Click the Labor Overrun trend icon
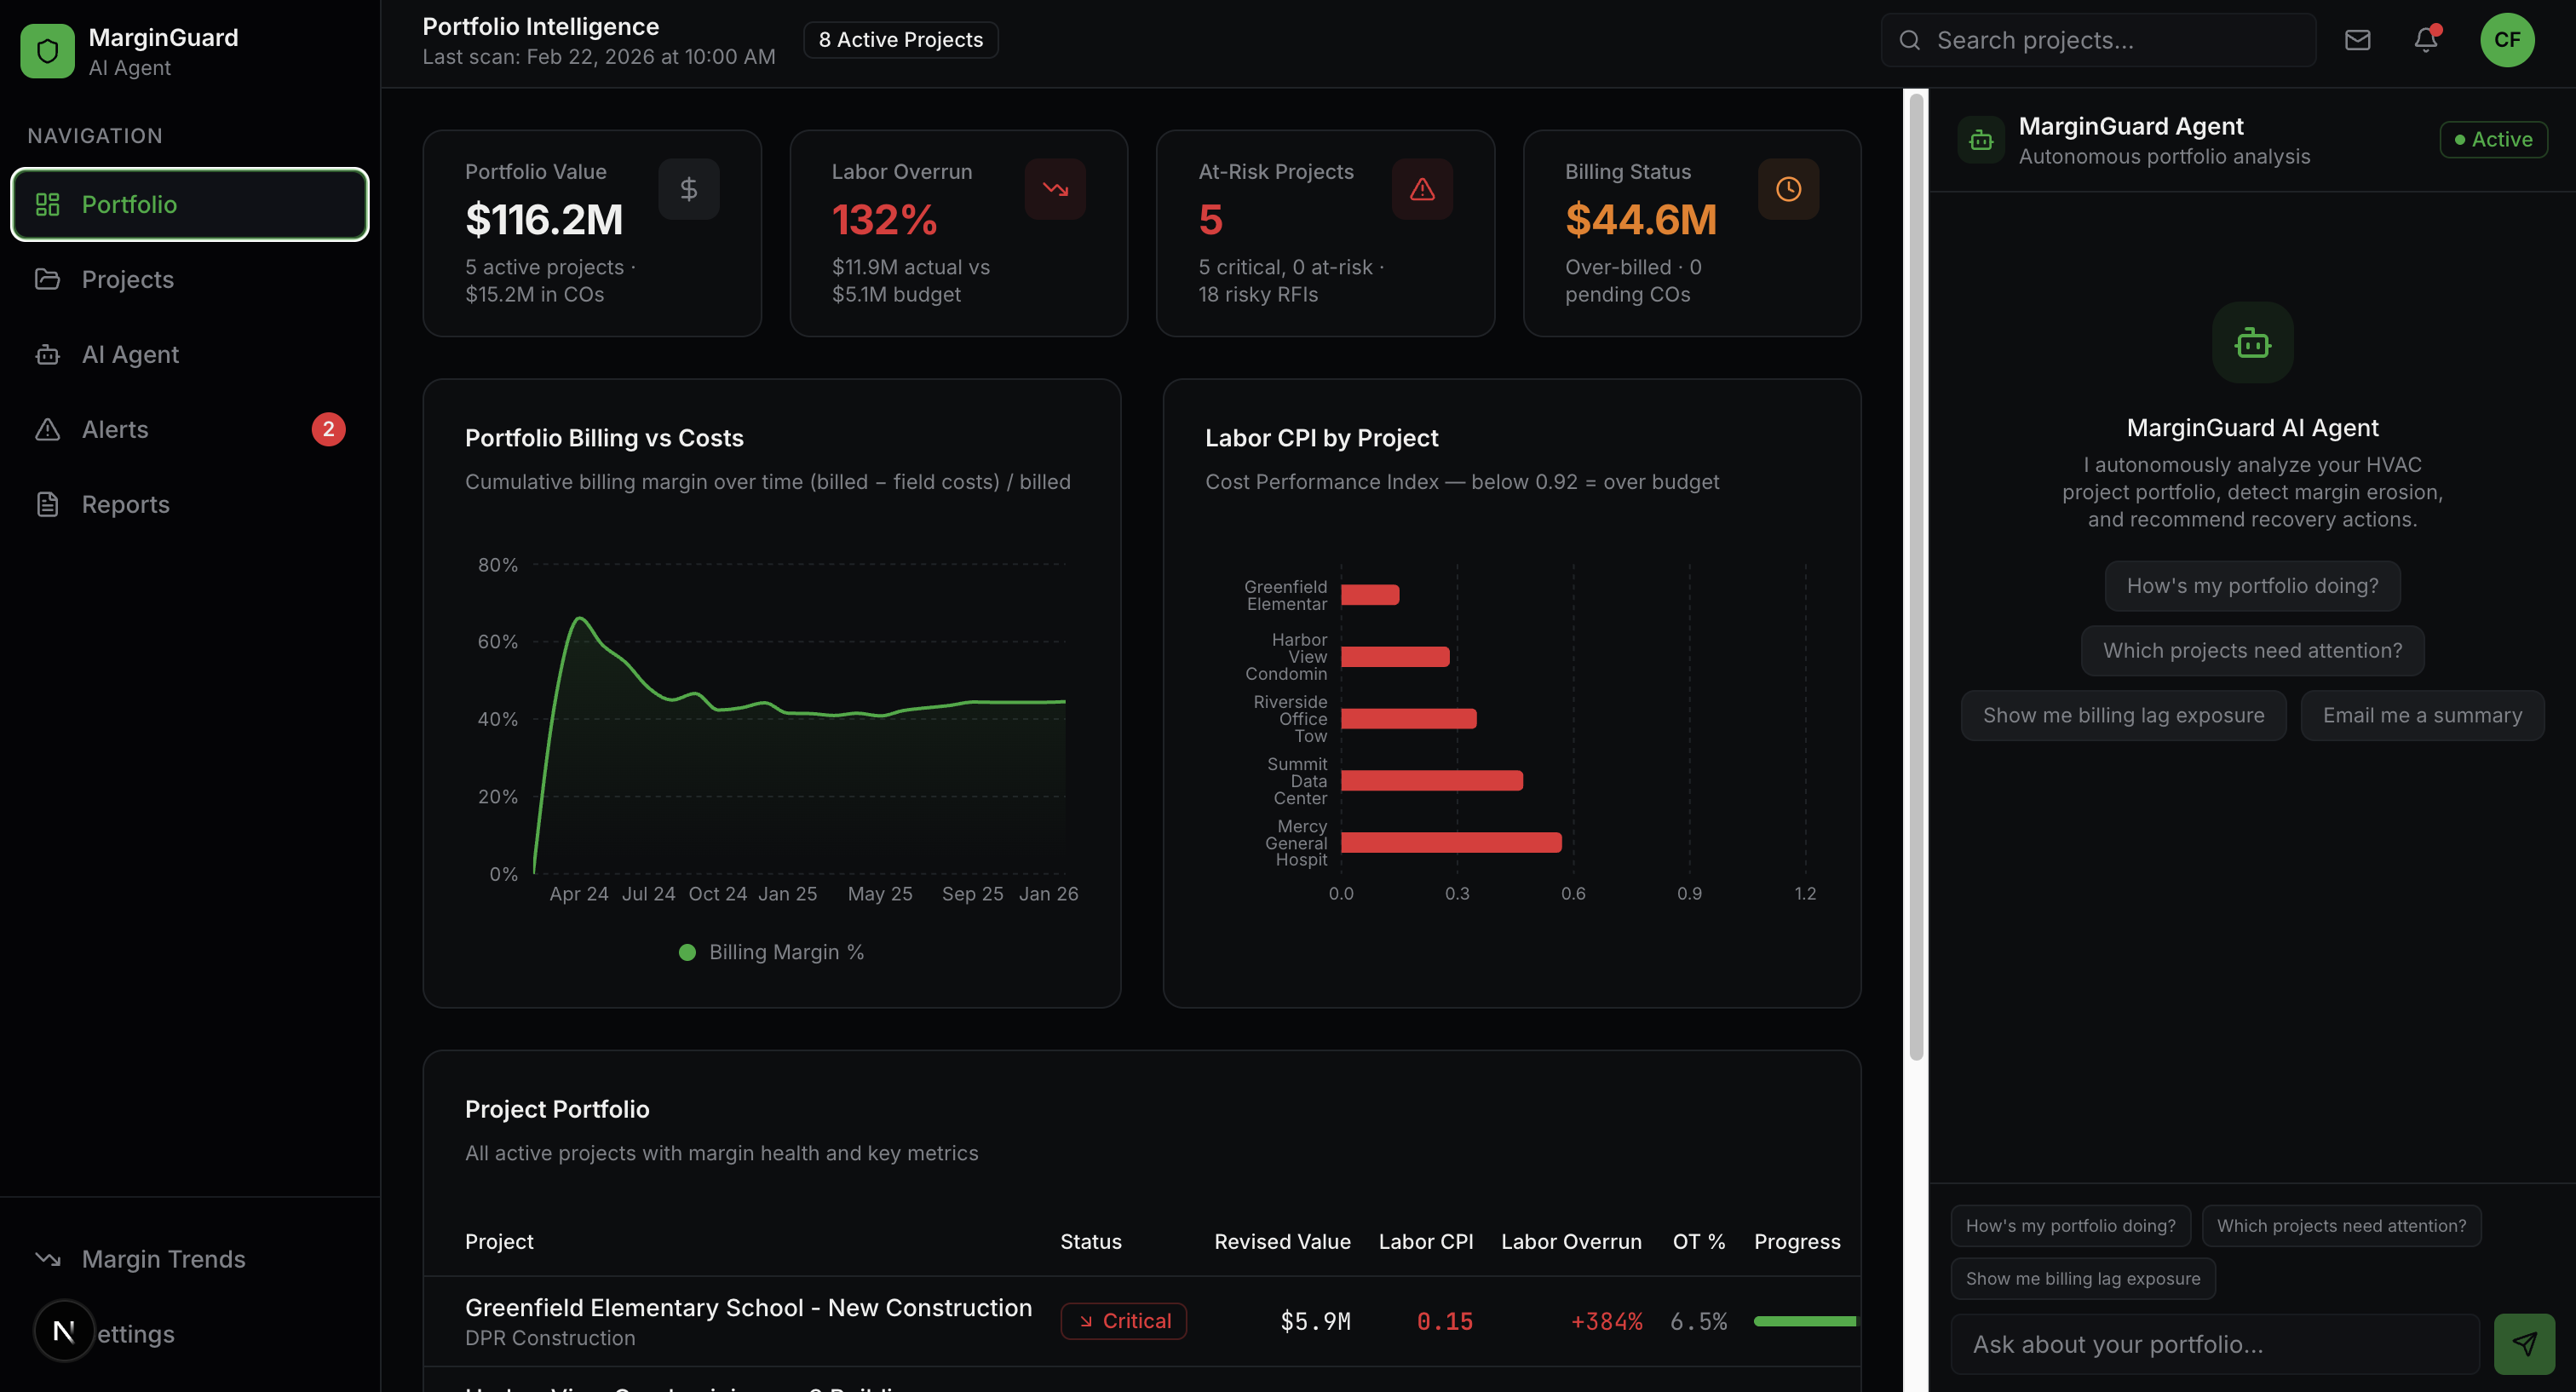The height and width of the screenshot is (1392, 2576). click(1055, 189)
